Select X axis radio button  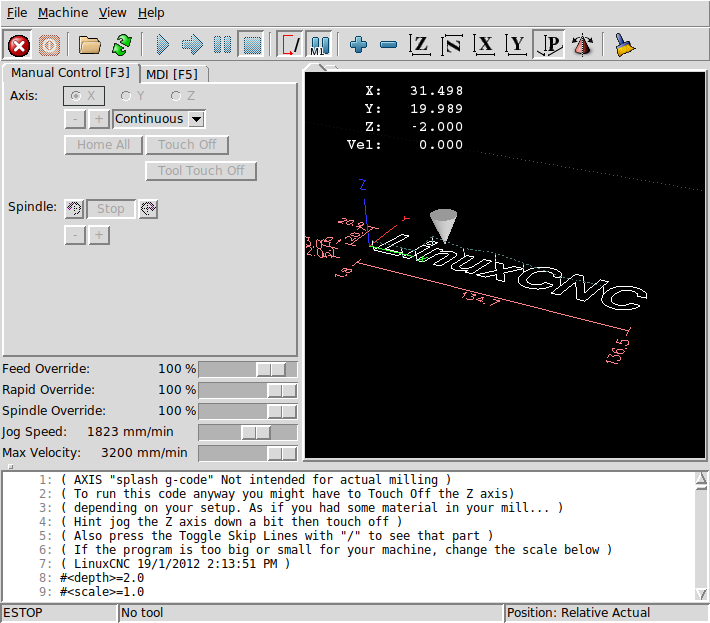click(84, 96)
